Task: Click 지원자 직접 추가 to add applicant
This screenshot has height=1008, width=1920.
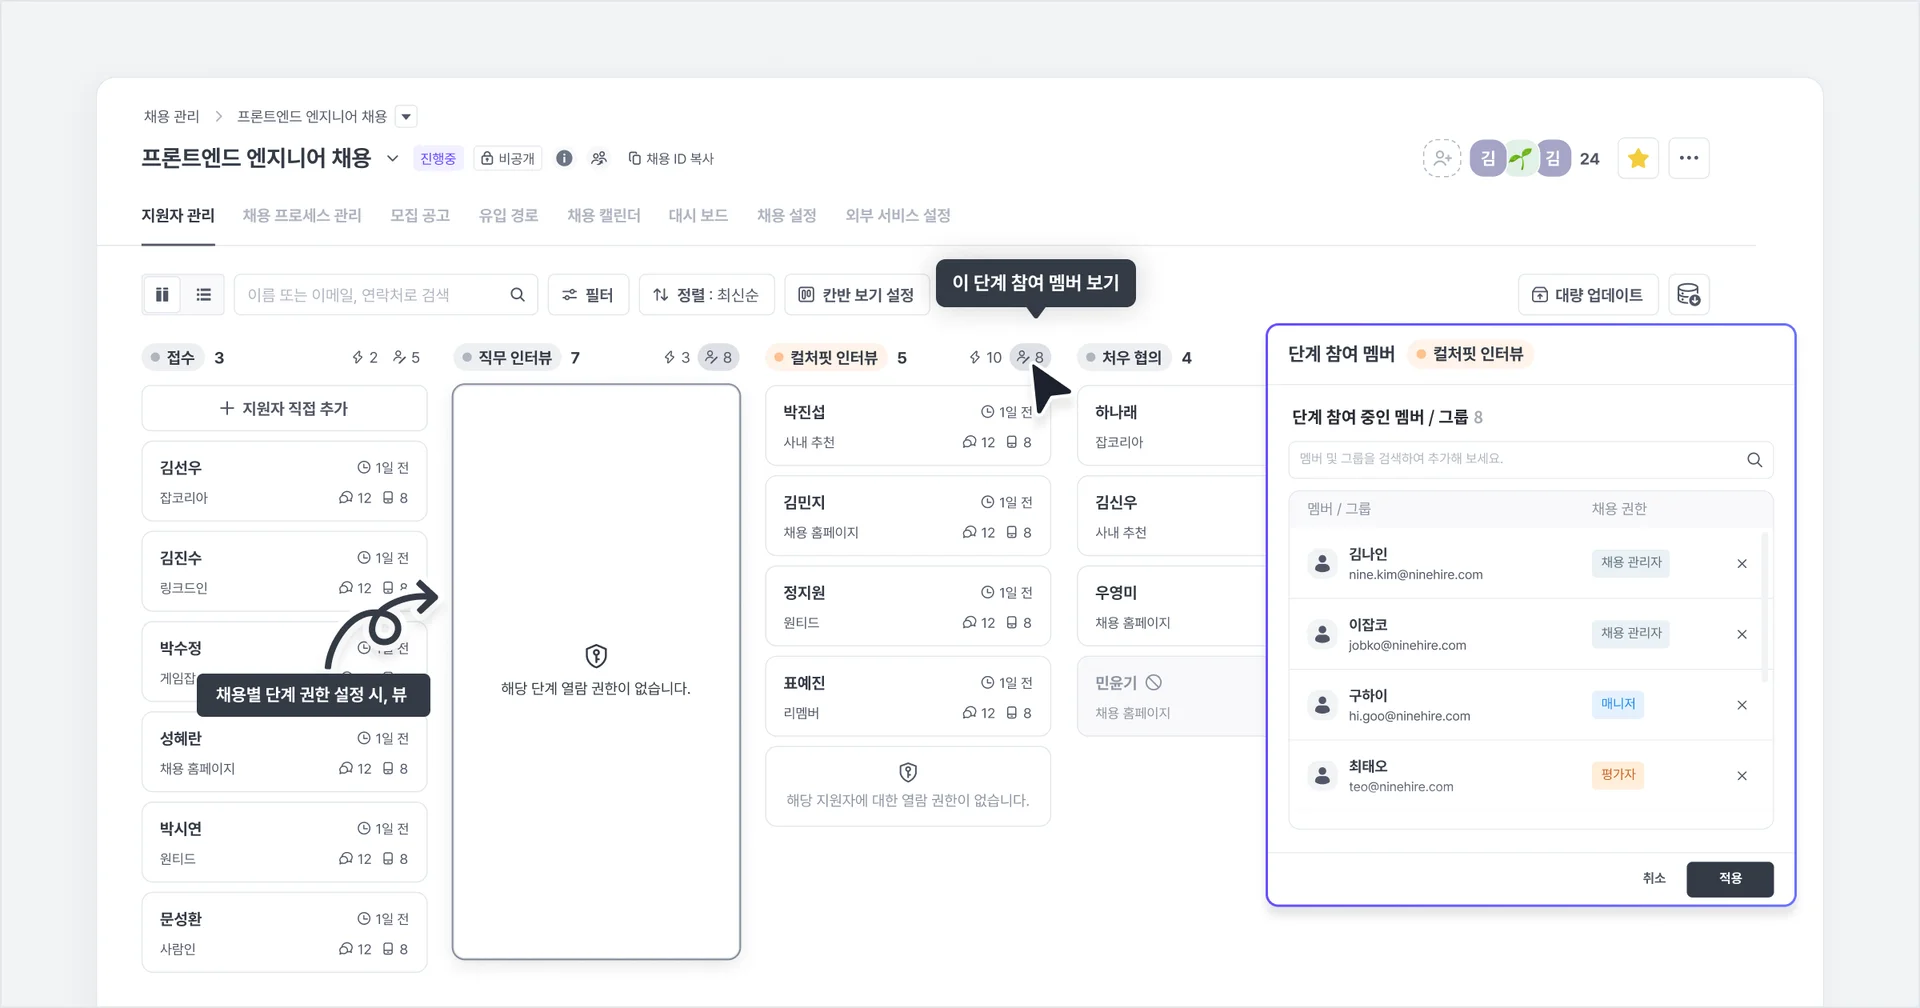Action: pos(284,408)
